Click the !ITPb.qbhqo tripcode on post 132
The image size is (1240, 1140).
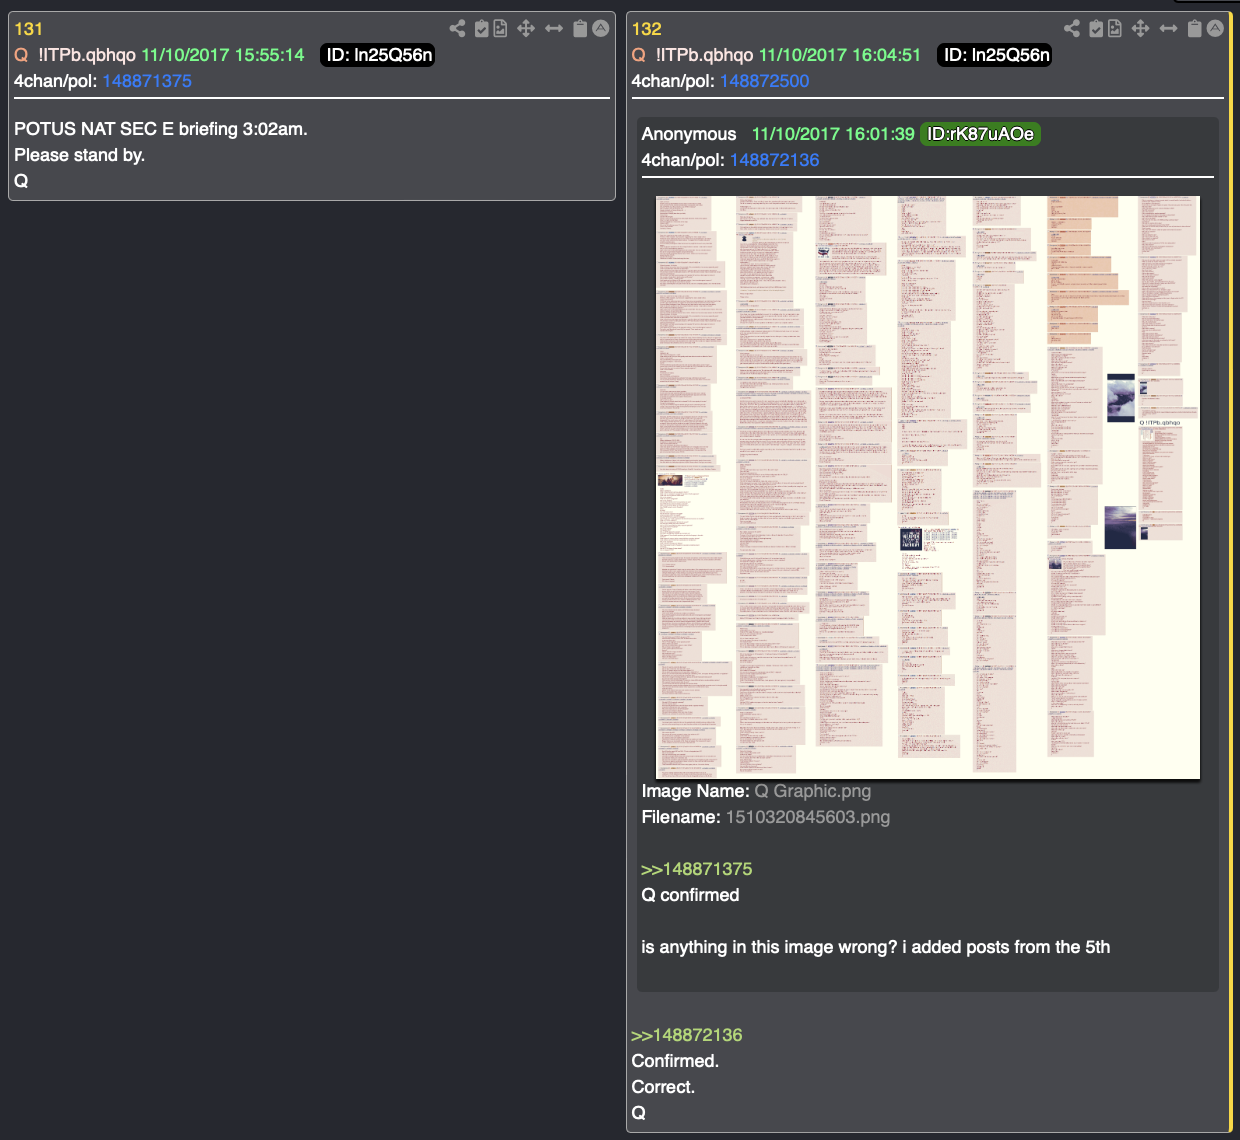click(x=704, y=55)
